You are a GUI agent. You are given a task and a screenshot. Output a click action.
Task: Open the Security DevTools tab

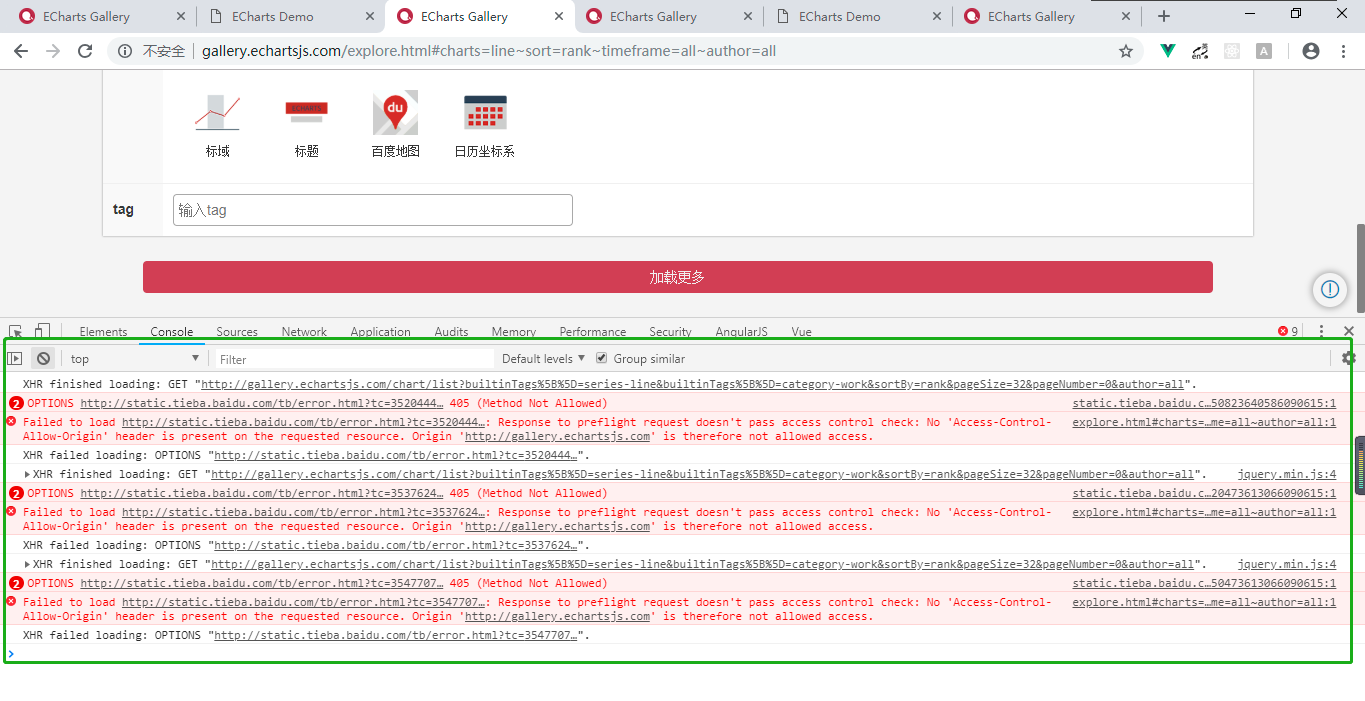tap(670, 332)
